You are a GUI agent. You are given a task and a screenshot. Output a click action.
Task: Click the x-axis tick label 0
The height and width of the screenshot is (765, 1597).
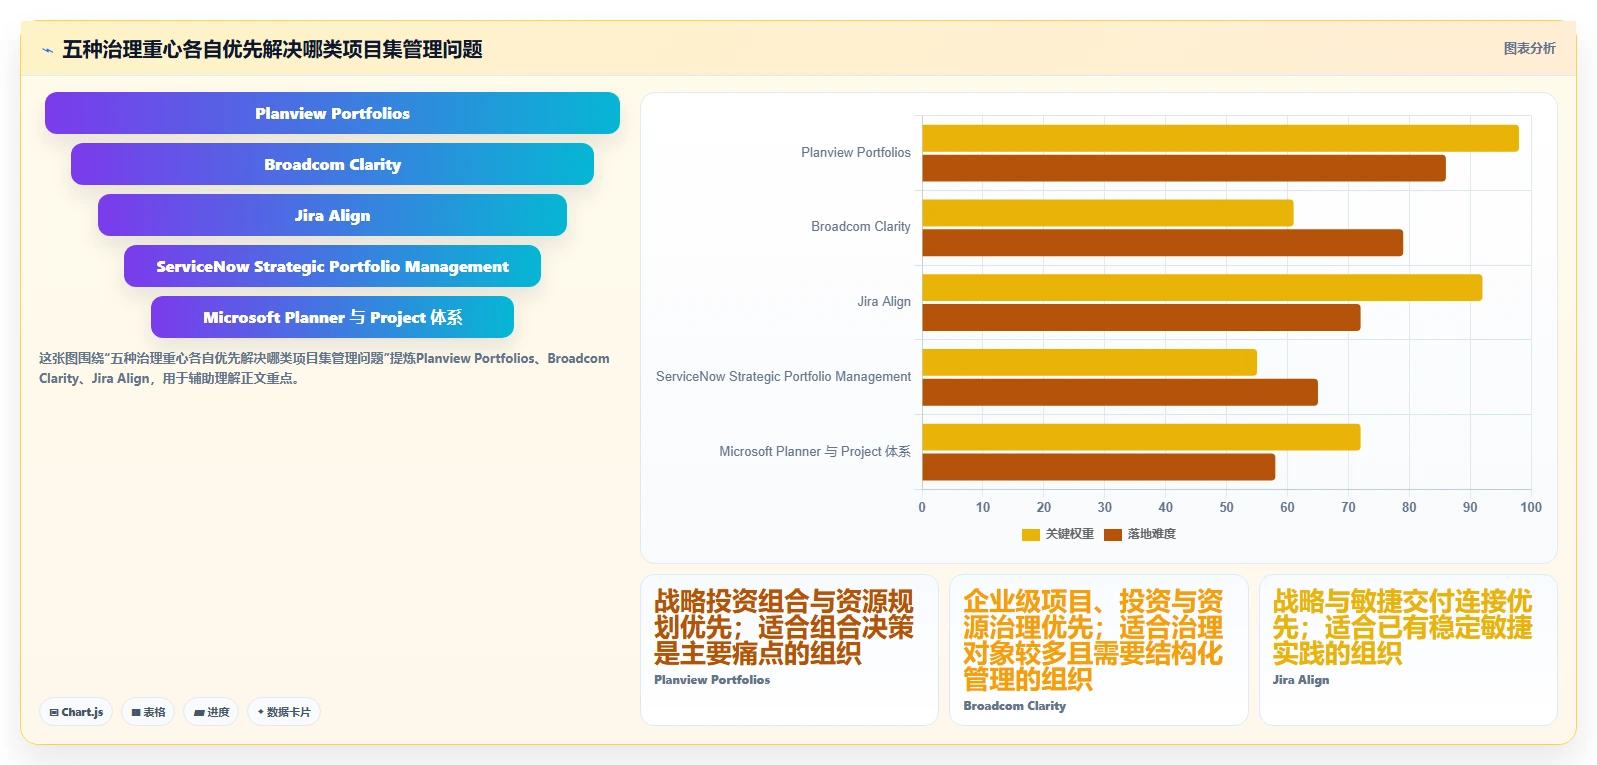922,508
